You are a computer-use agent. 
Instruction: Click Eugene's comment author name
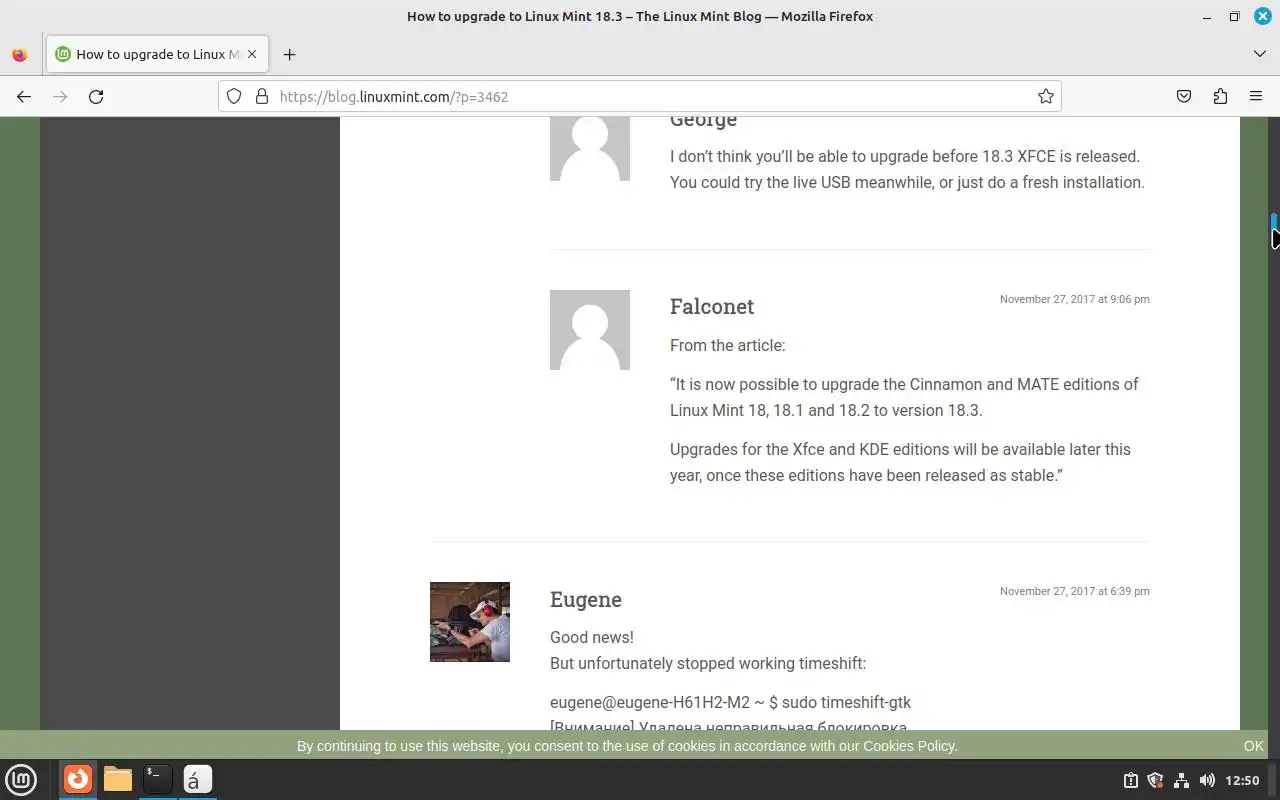point(586,599)
